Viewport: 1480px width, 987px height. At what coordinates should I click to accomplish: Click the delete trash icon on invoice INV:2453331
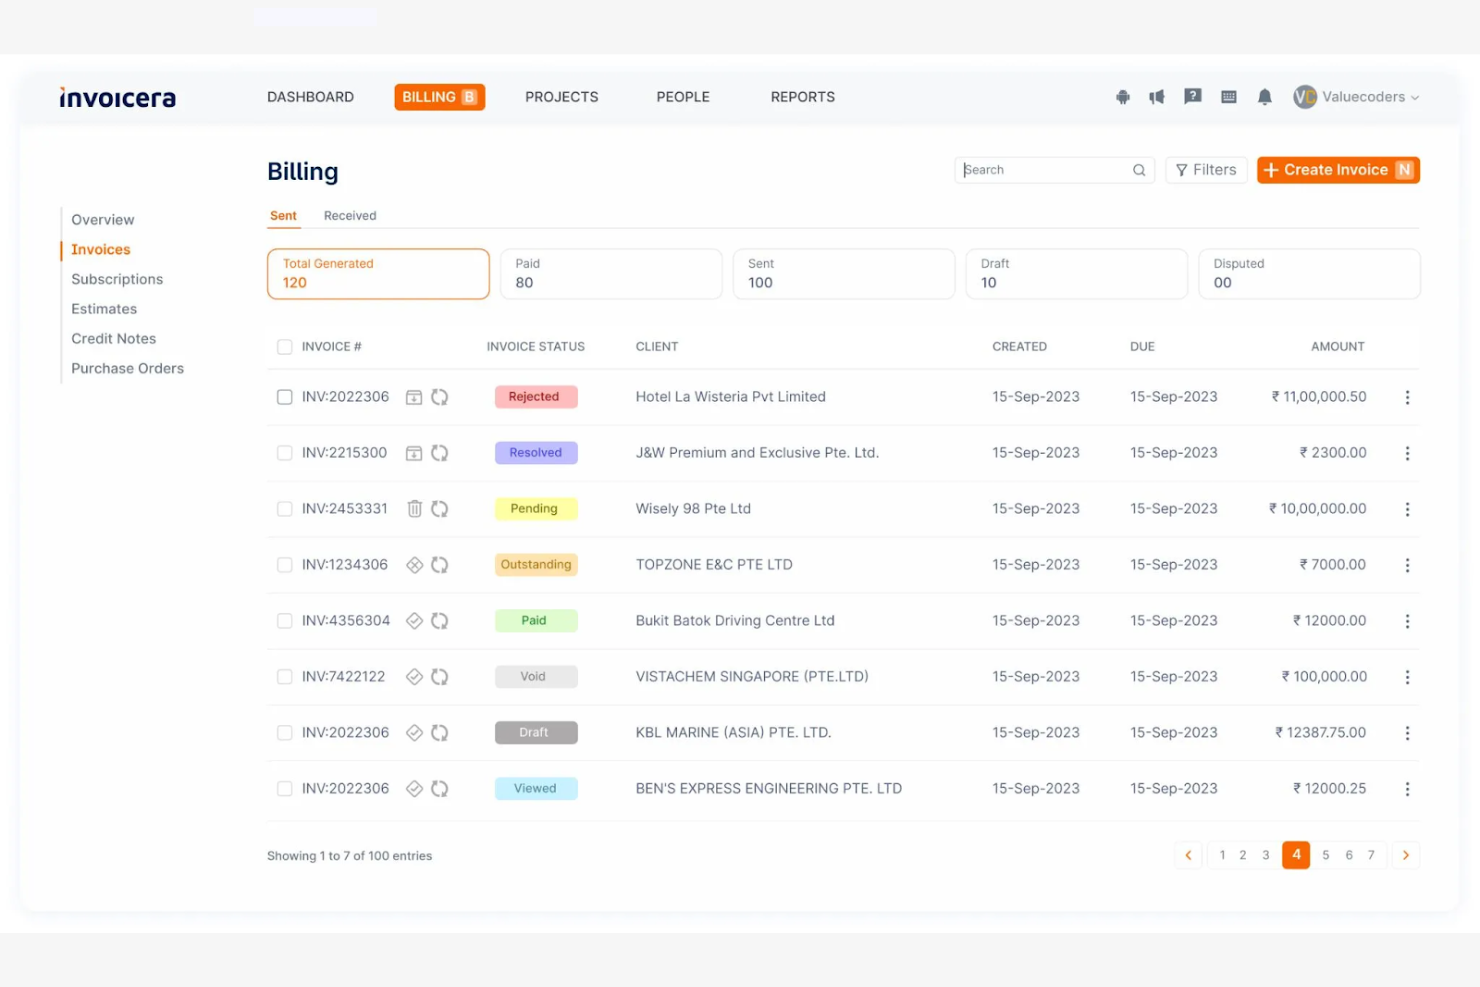pos(414,508)
